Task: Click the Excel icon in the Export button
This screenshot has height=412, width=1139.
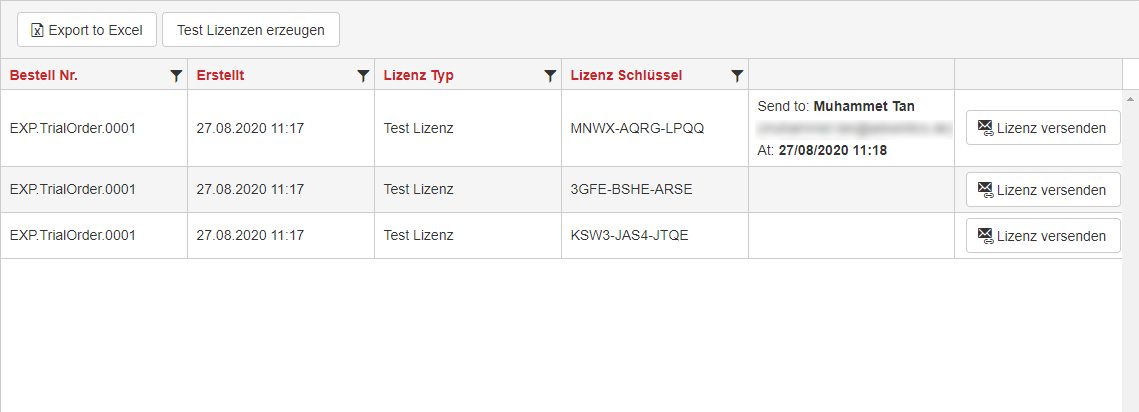Action: (38, 31)
